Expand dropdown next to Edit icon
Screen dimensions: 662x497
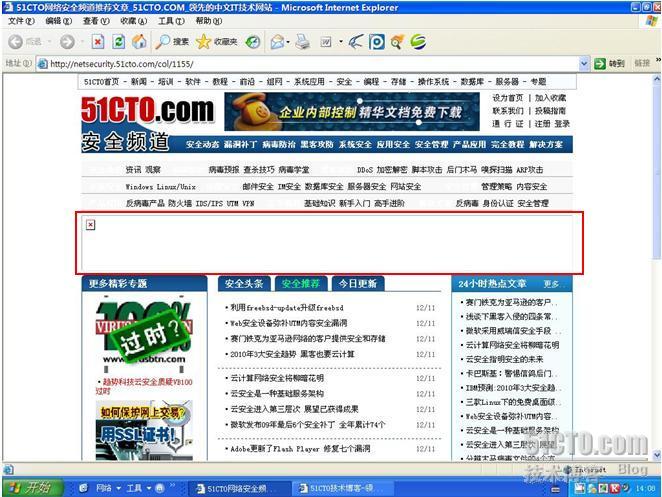pos(340,41)
